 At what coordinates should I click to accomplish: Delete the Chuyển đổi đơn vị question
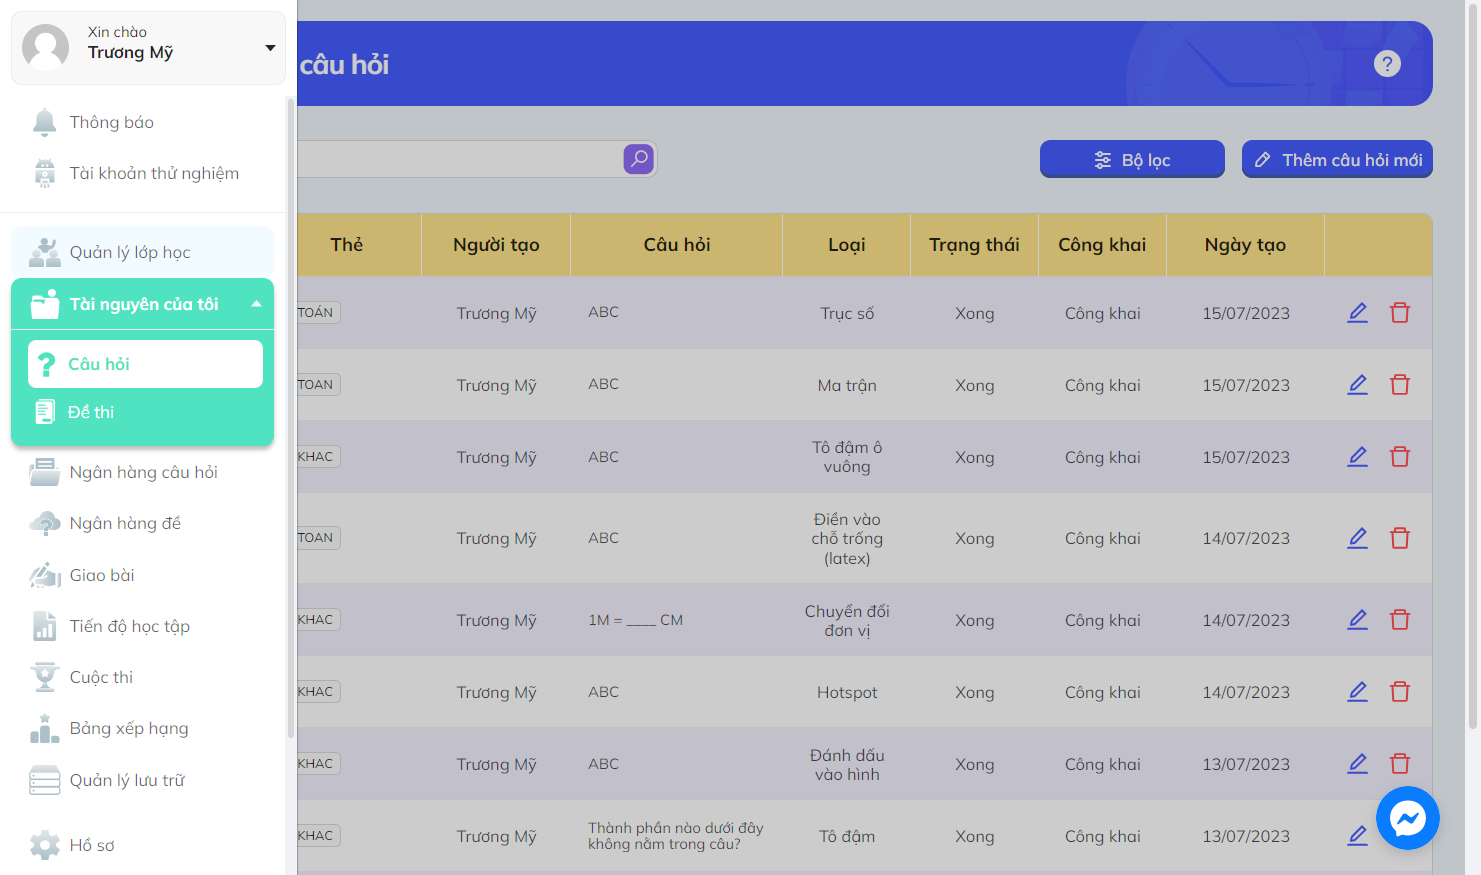1400,620
